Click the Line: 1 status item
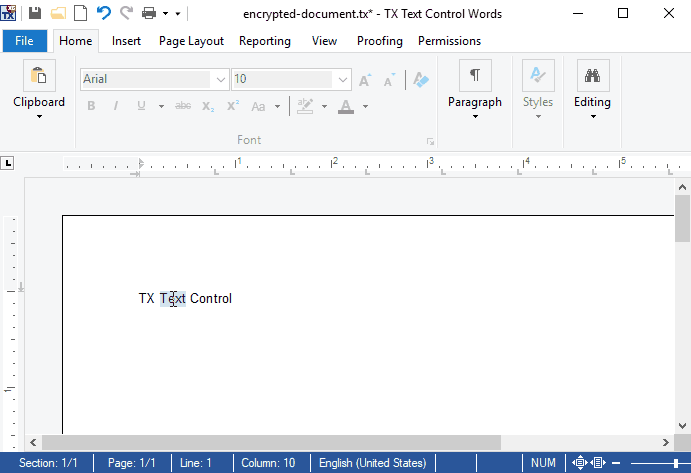The image size is (691, 473). 196,463
